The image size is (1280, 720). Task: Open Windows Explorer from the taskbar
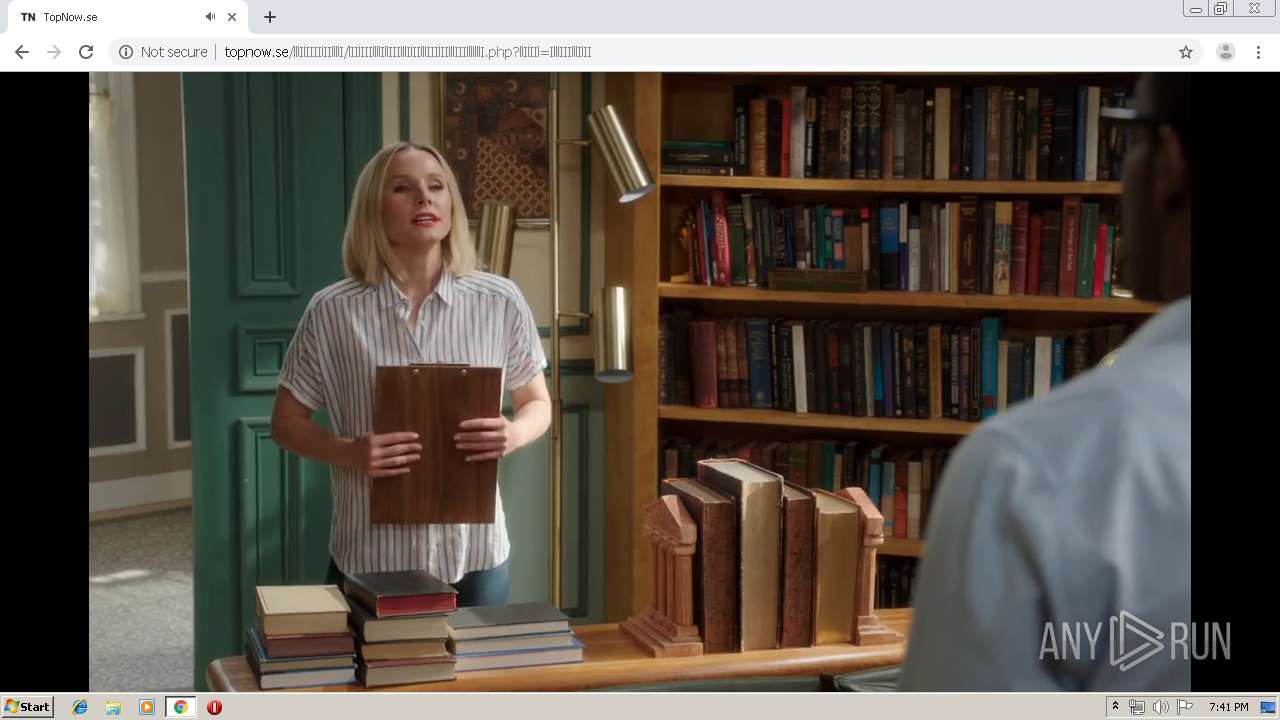click(x=113, y=707)
